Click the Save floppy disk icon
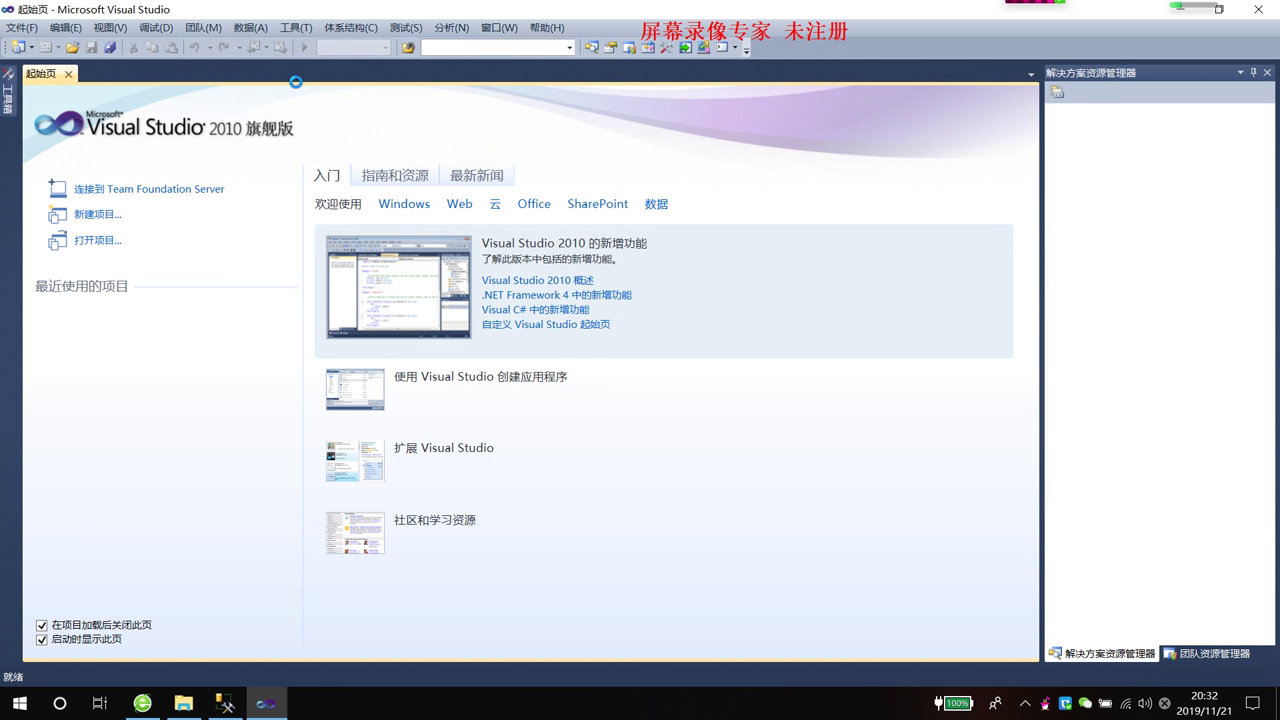Screen dimensions: 1280x720 coord(91,47)
